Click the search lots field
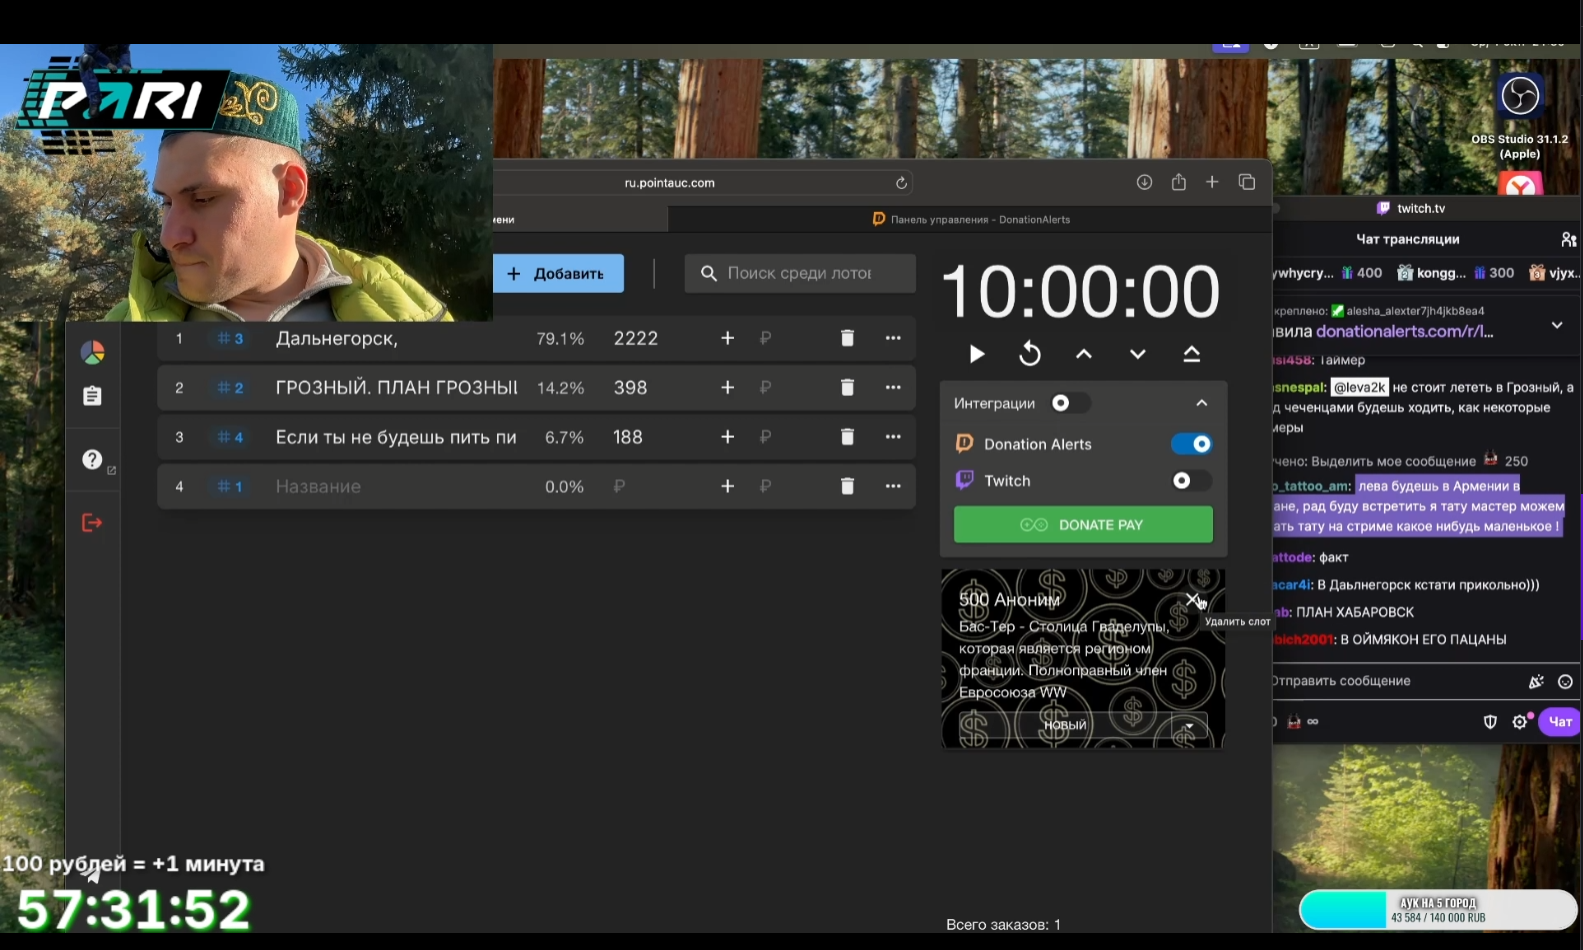The image size is (1583, 950). [800, 273]
